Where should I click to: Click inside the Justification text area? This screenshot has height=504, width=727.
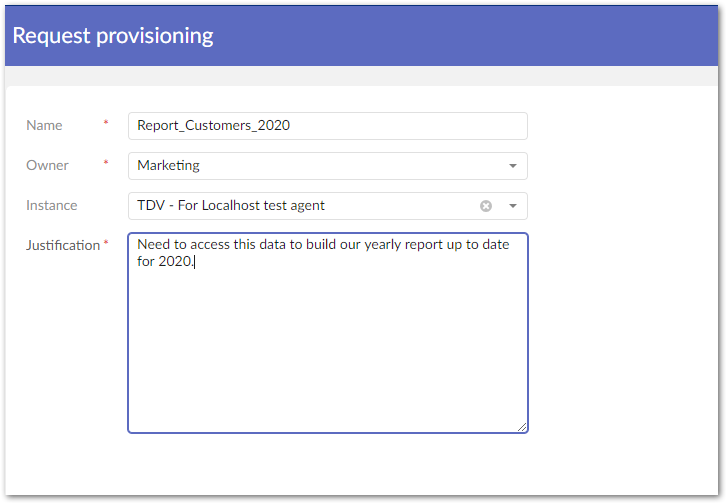tap(327, 333)
